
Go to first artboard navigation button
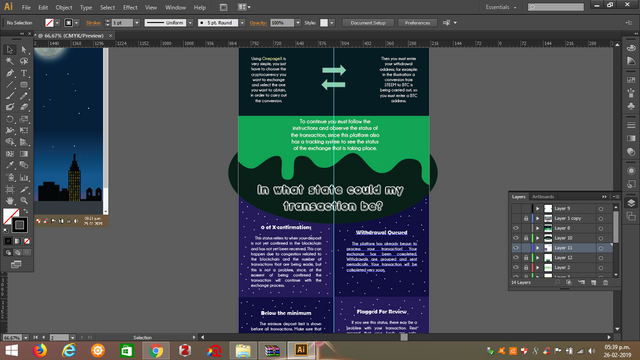pyautogui.click(x=36, y=337)
